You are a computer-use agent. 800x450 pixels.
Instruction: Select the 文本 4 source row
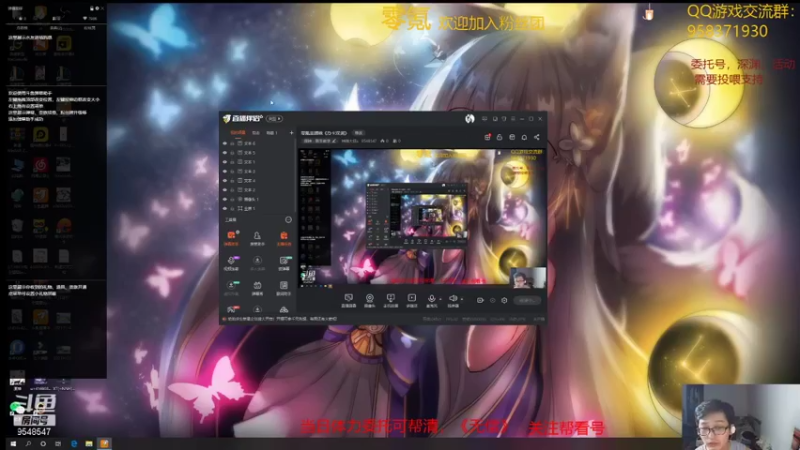[x=258, y=181]
